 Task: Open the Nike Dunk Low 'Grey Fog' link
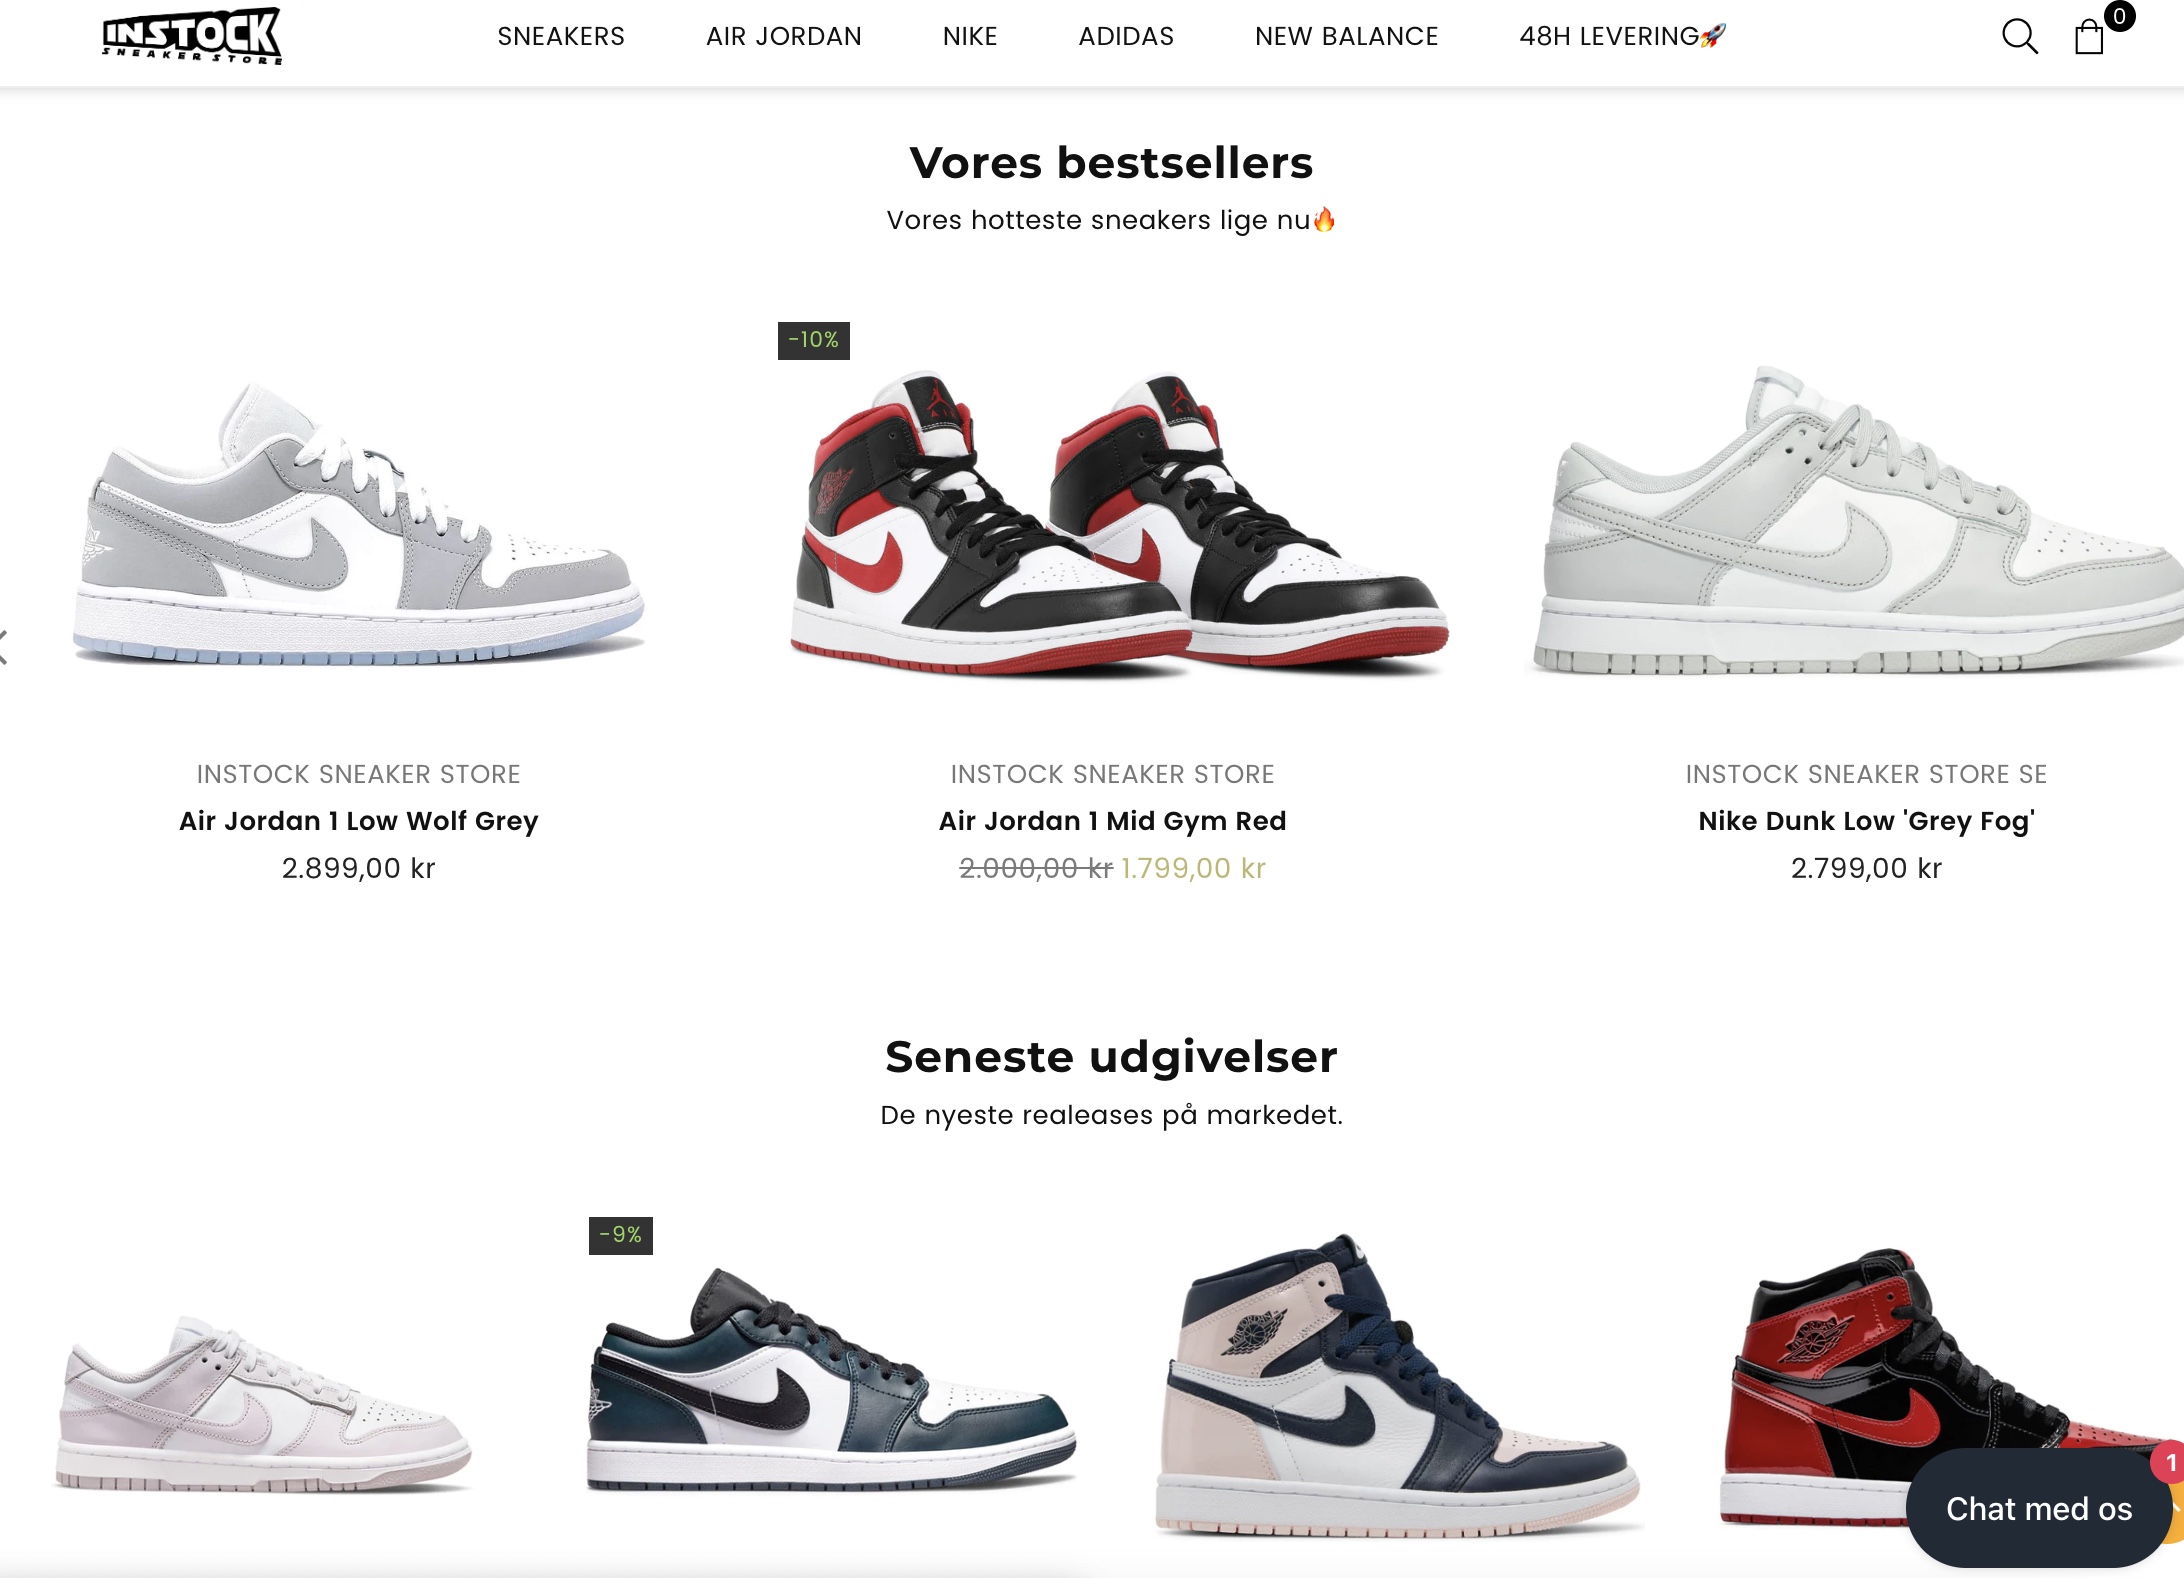coord(1866,821)
